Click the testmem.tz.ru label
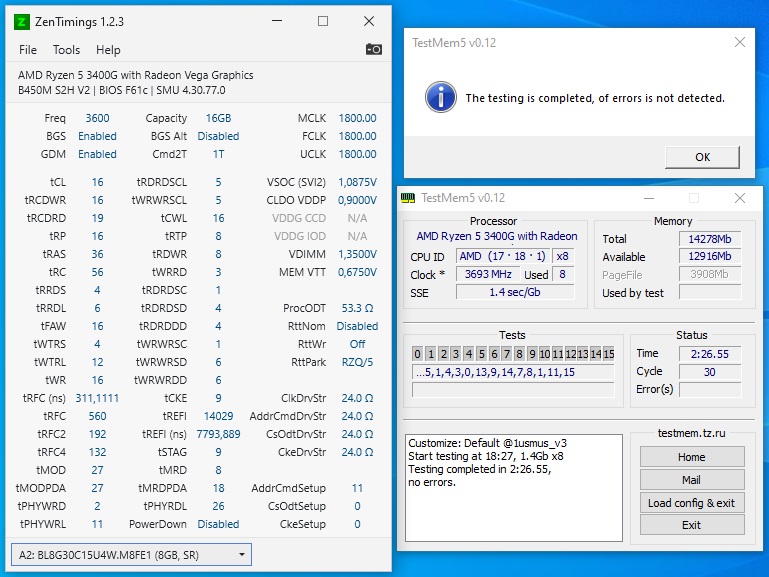This screenshot has width=769, height=577. point(692,433)
